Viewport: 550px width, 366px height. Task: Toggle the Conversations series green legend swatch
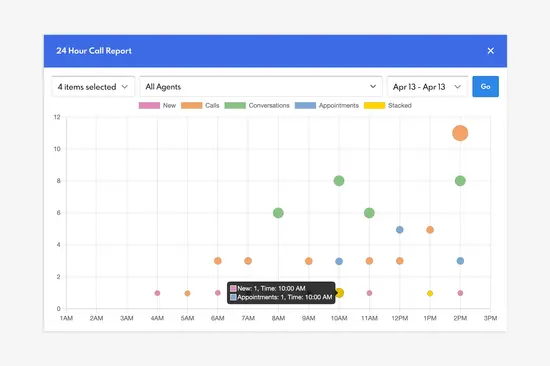coord(235,106)
